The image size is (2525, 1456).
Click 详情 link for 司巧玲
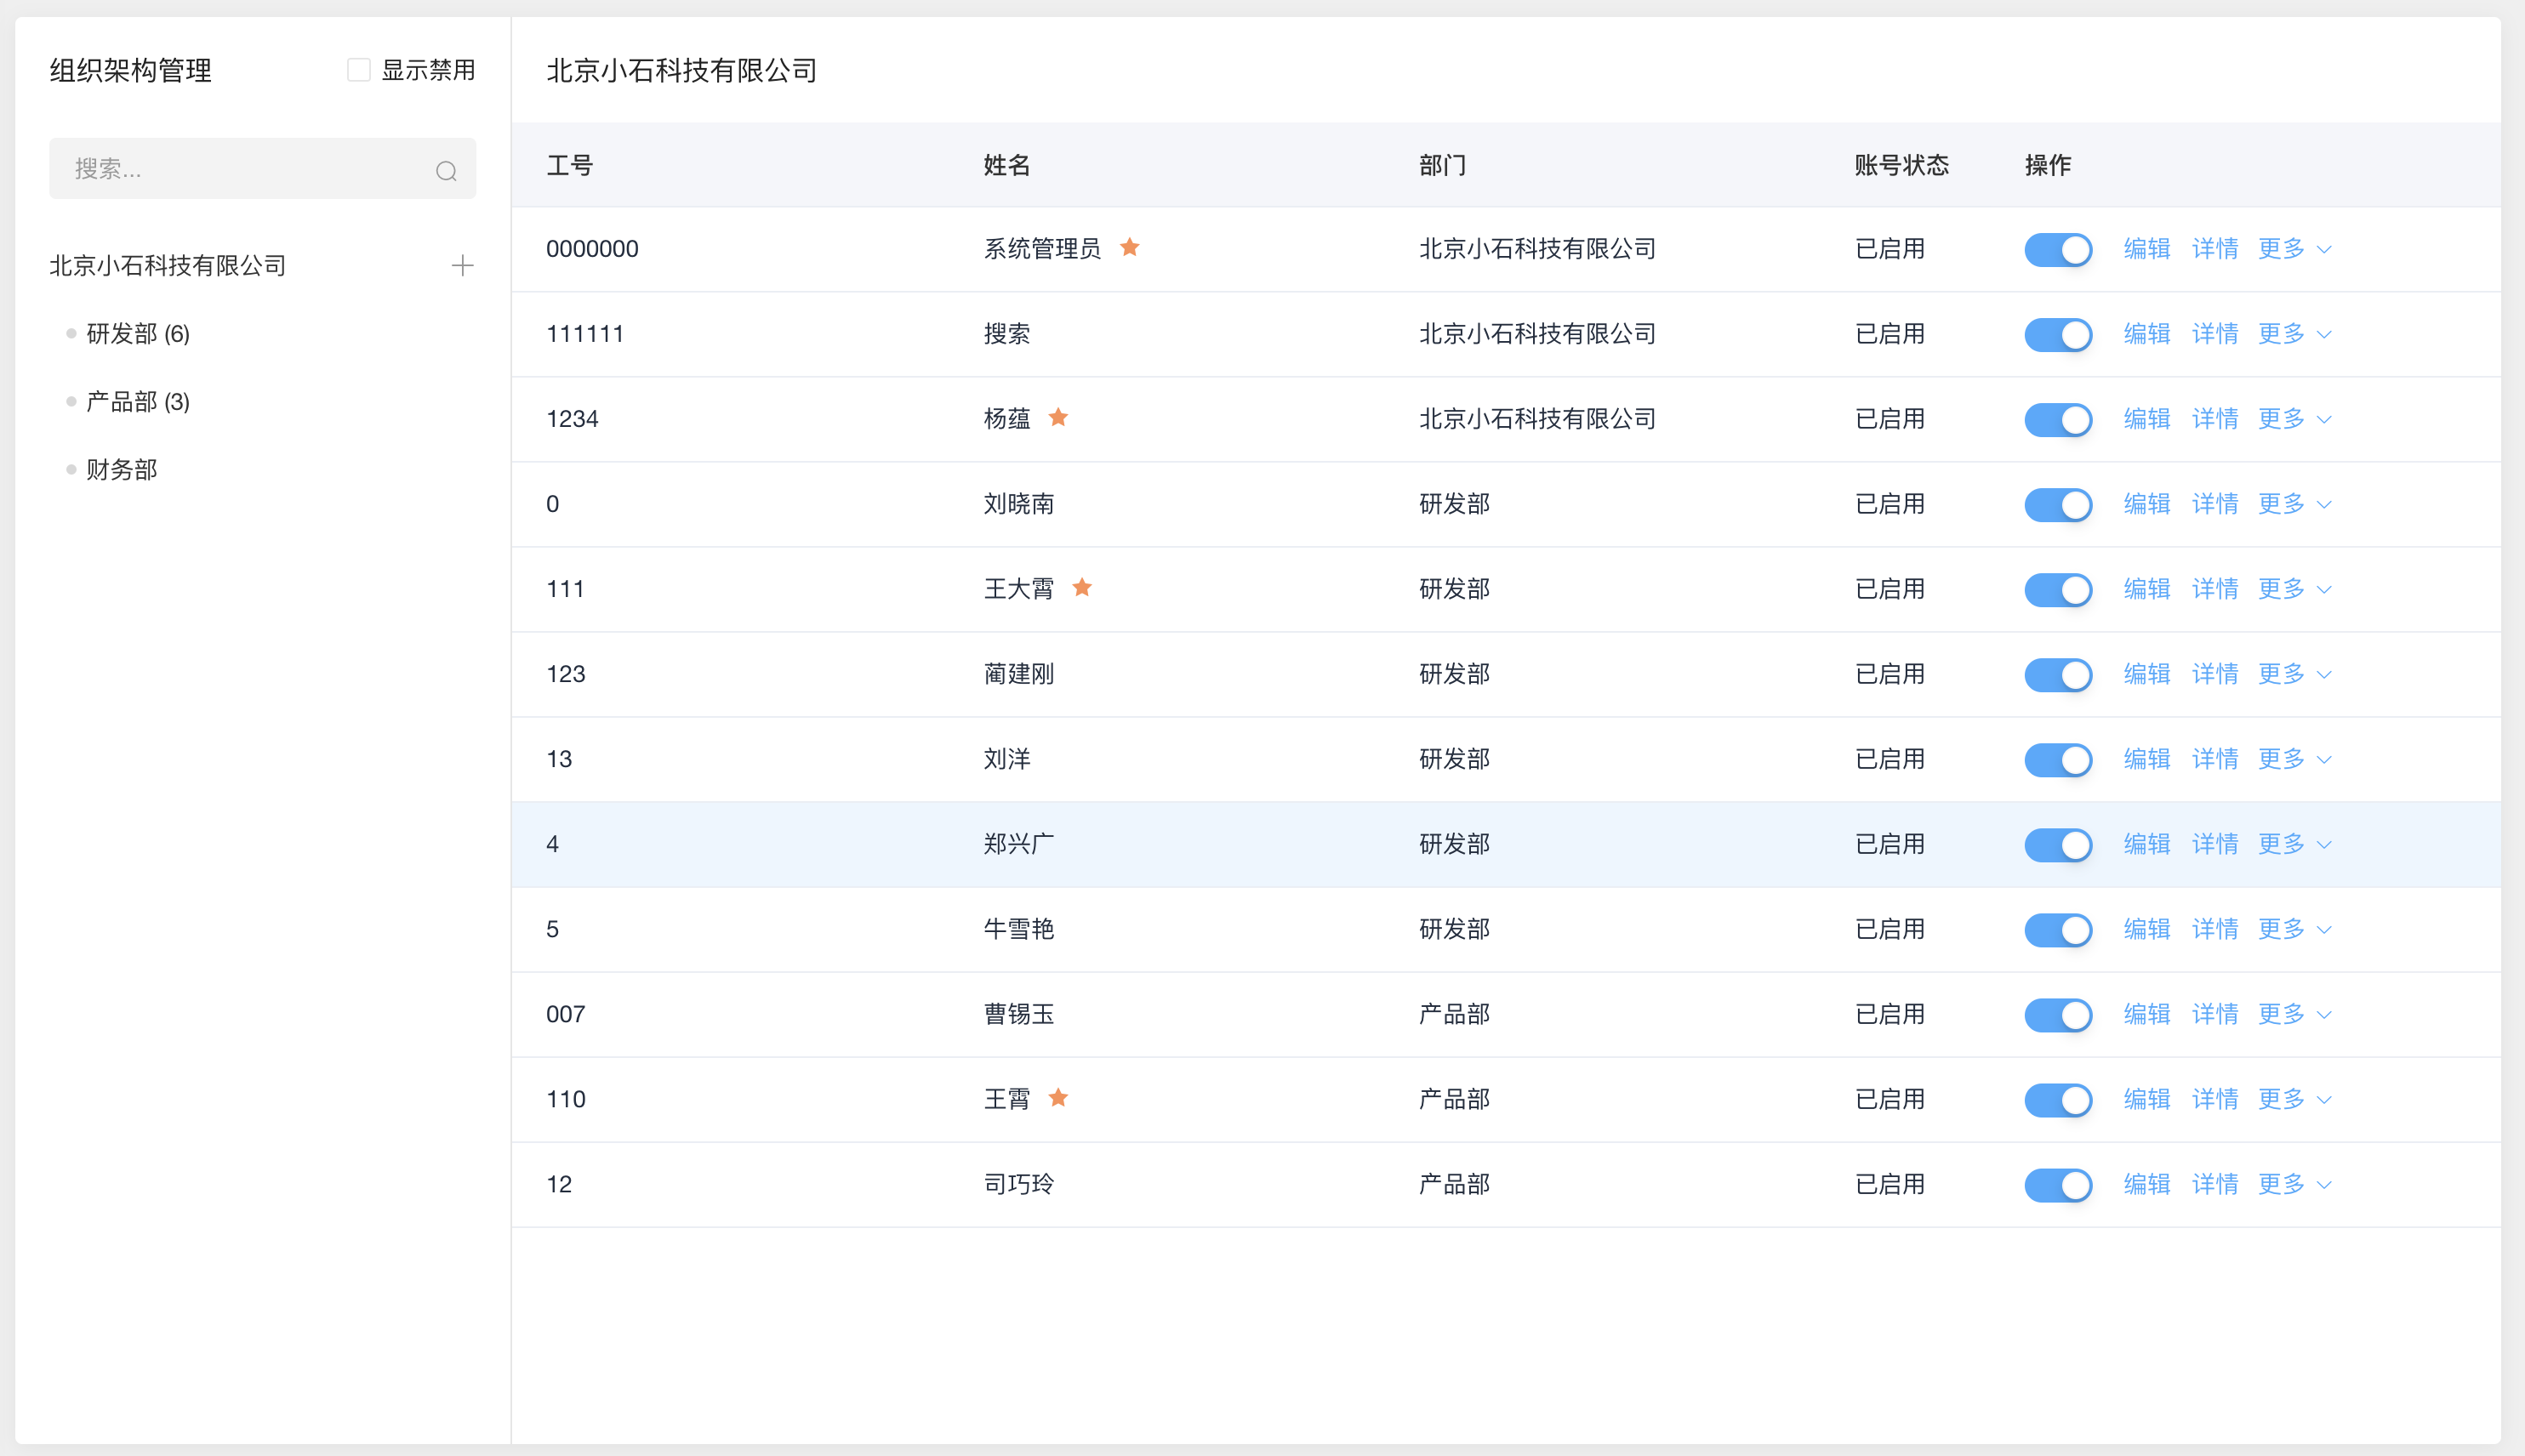point(2215,1184)
